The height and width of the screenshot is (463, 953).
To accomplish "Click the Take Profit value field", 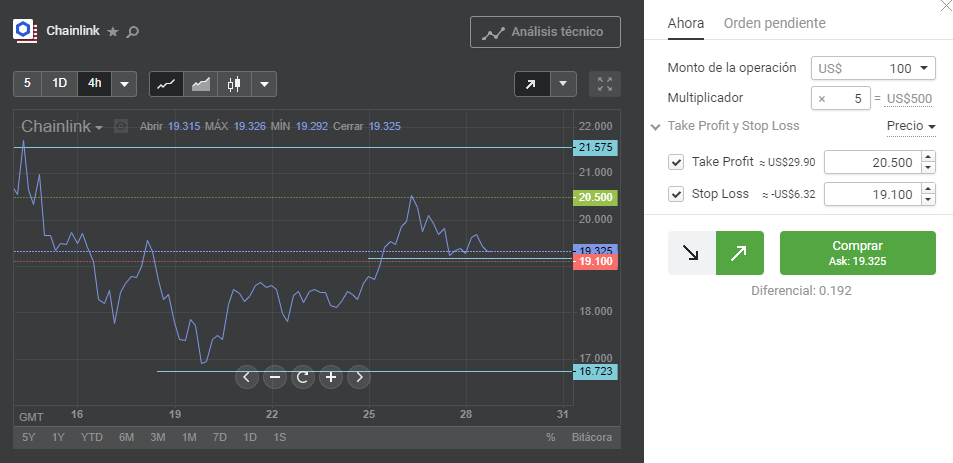I will [x=873, y=162].
